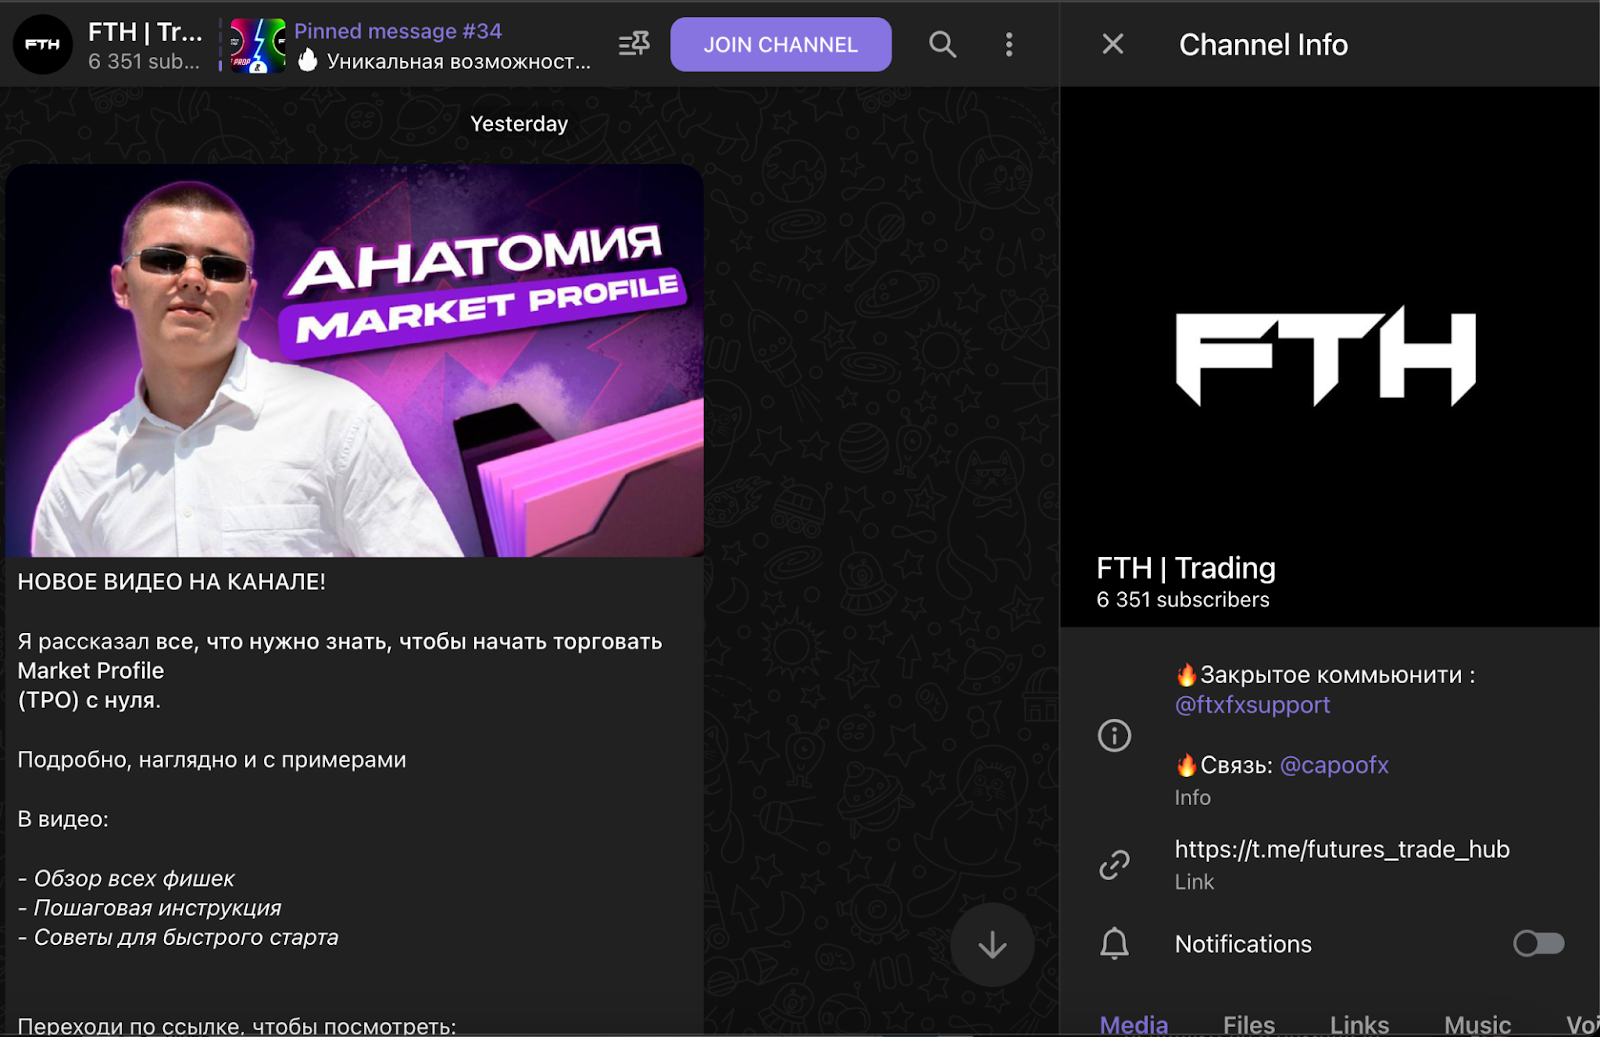Open the @capoofx contact link
This screenshot has height=1037, width=1600.
pyautogui.click(x=1334, y=765)
